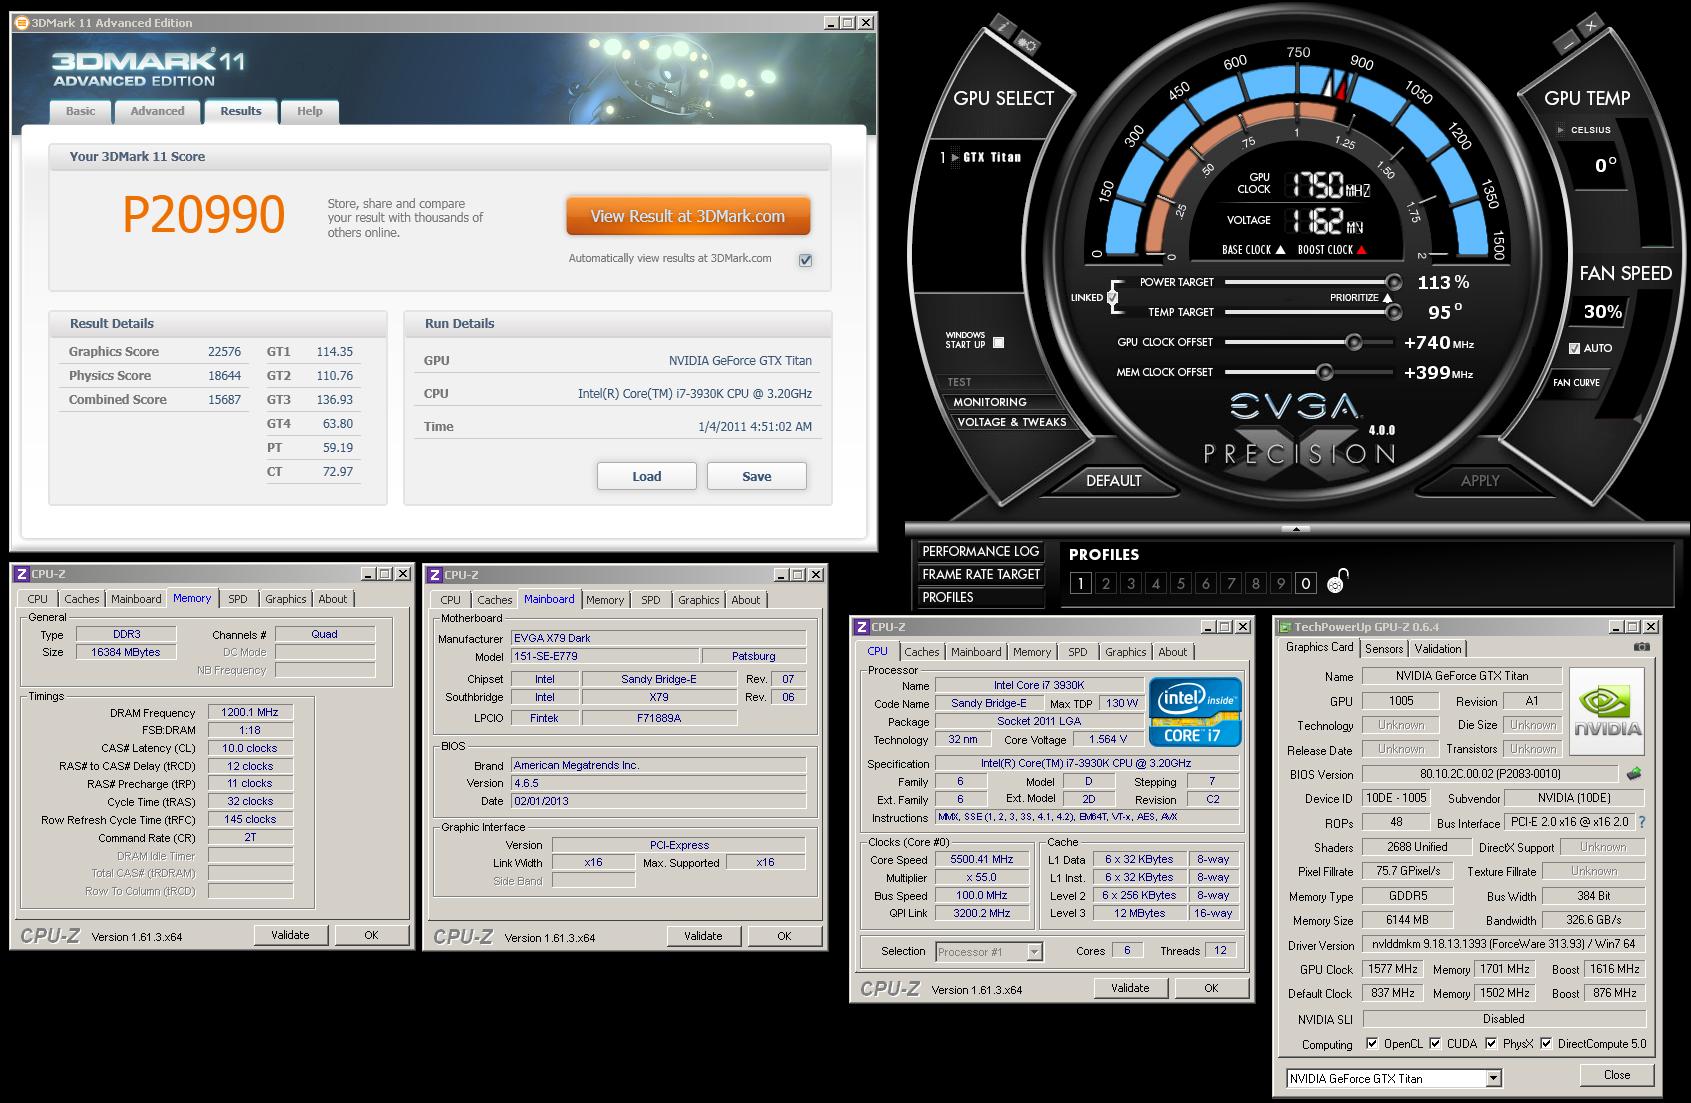
Task: Open the Advanced tab in 3DMark 11
Action: click(x=157, y=111)
